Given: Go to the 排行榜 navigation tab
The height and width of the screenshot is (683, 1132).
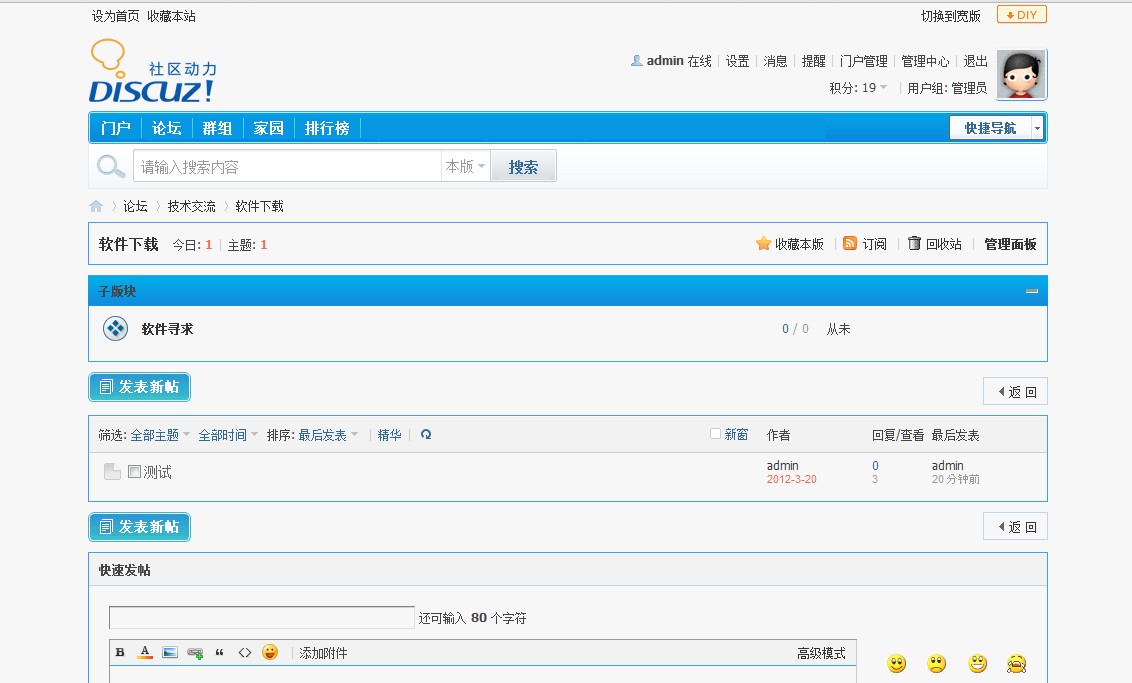Looking at the screenshot, I should tap(327, 128).
